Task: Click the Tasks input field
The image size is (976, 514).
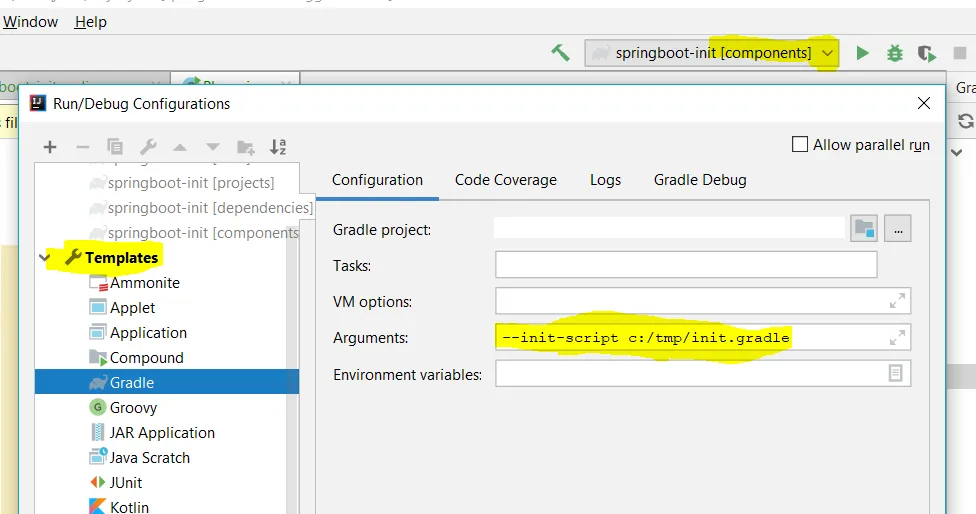Action: (686, 264)
